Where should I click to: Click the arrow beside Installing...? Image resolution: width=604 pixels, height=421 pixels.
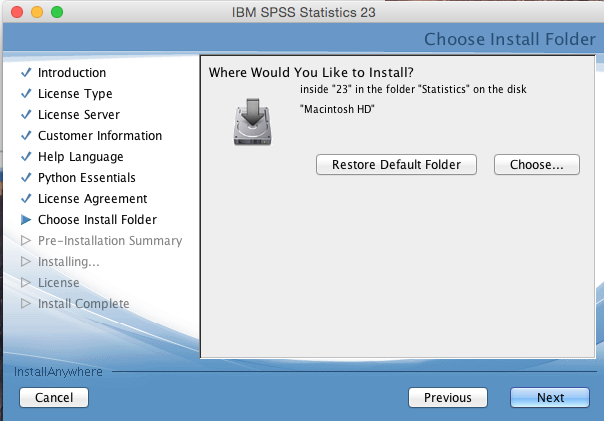coord(26,262)
